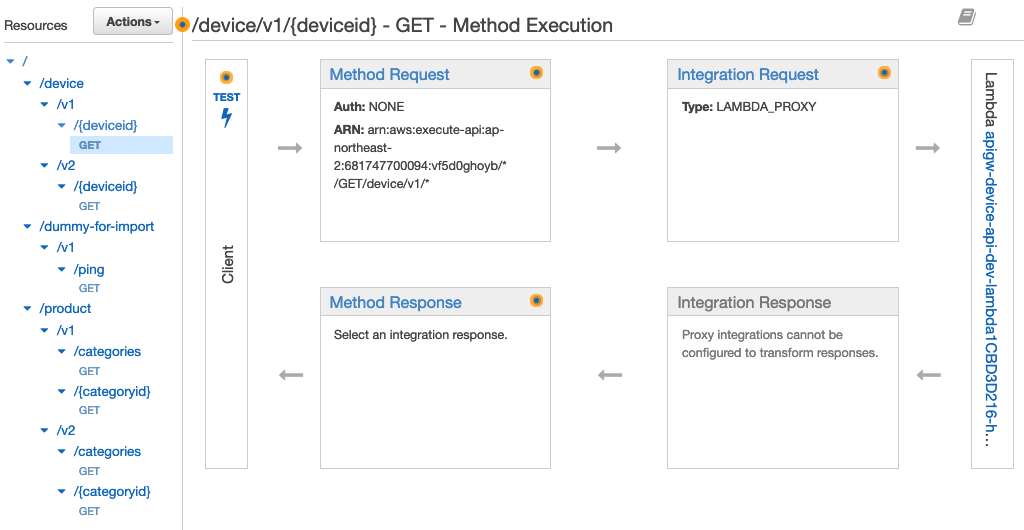Viewport: 1024px width, 530px height.
Task: Select GET method under /ping
Action: tap(89, 288)
